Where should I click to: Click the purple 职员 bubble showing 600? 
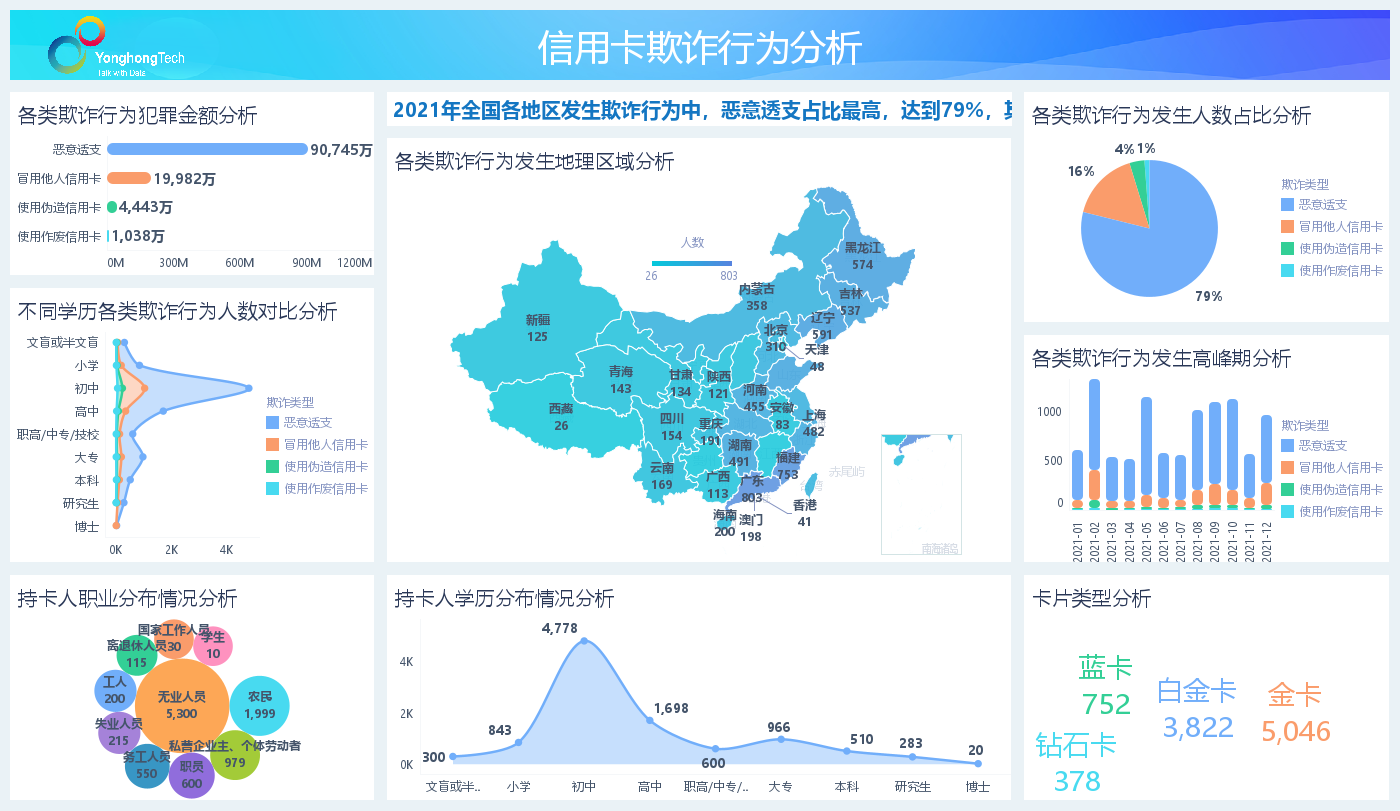click(191, 776)
